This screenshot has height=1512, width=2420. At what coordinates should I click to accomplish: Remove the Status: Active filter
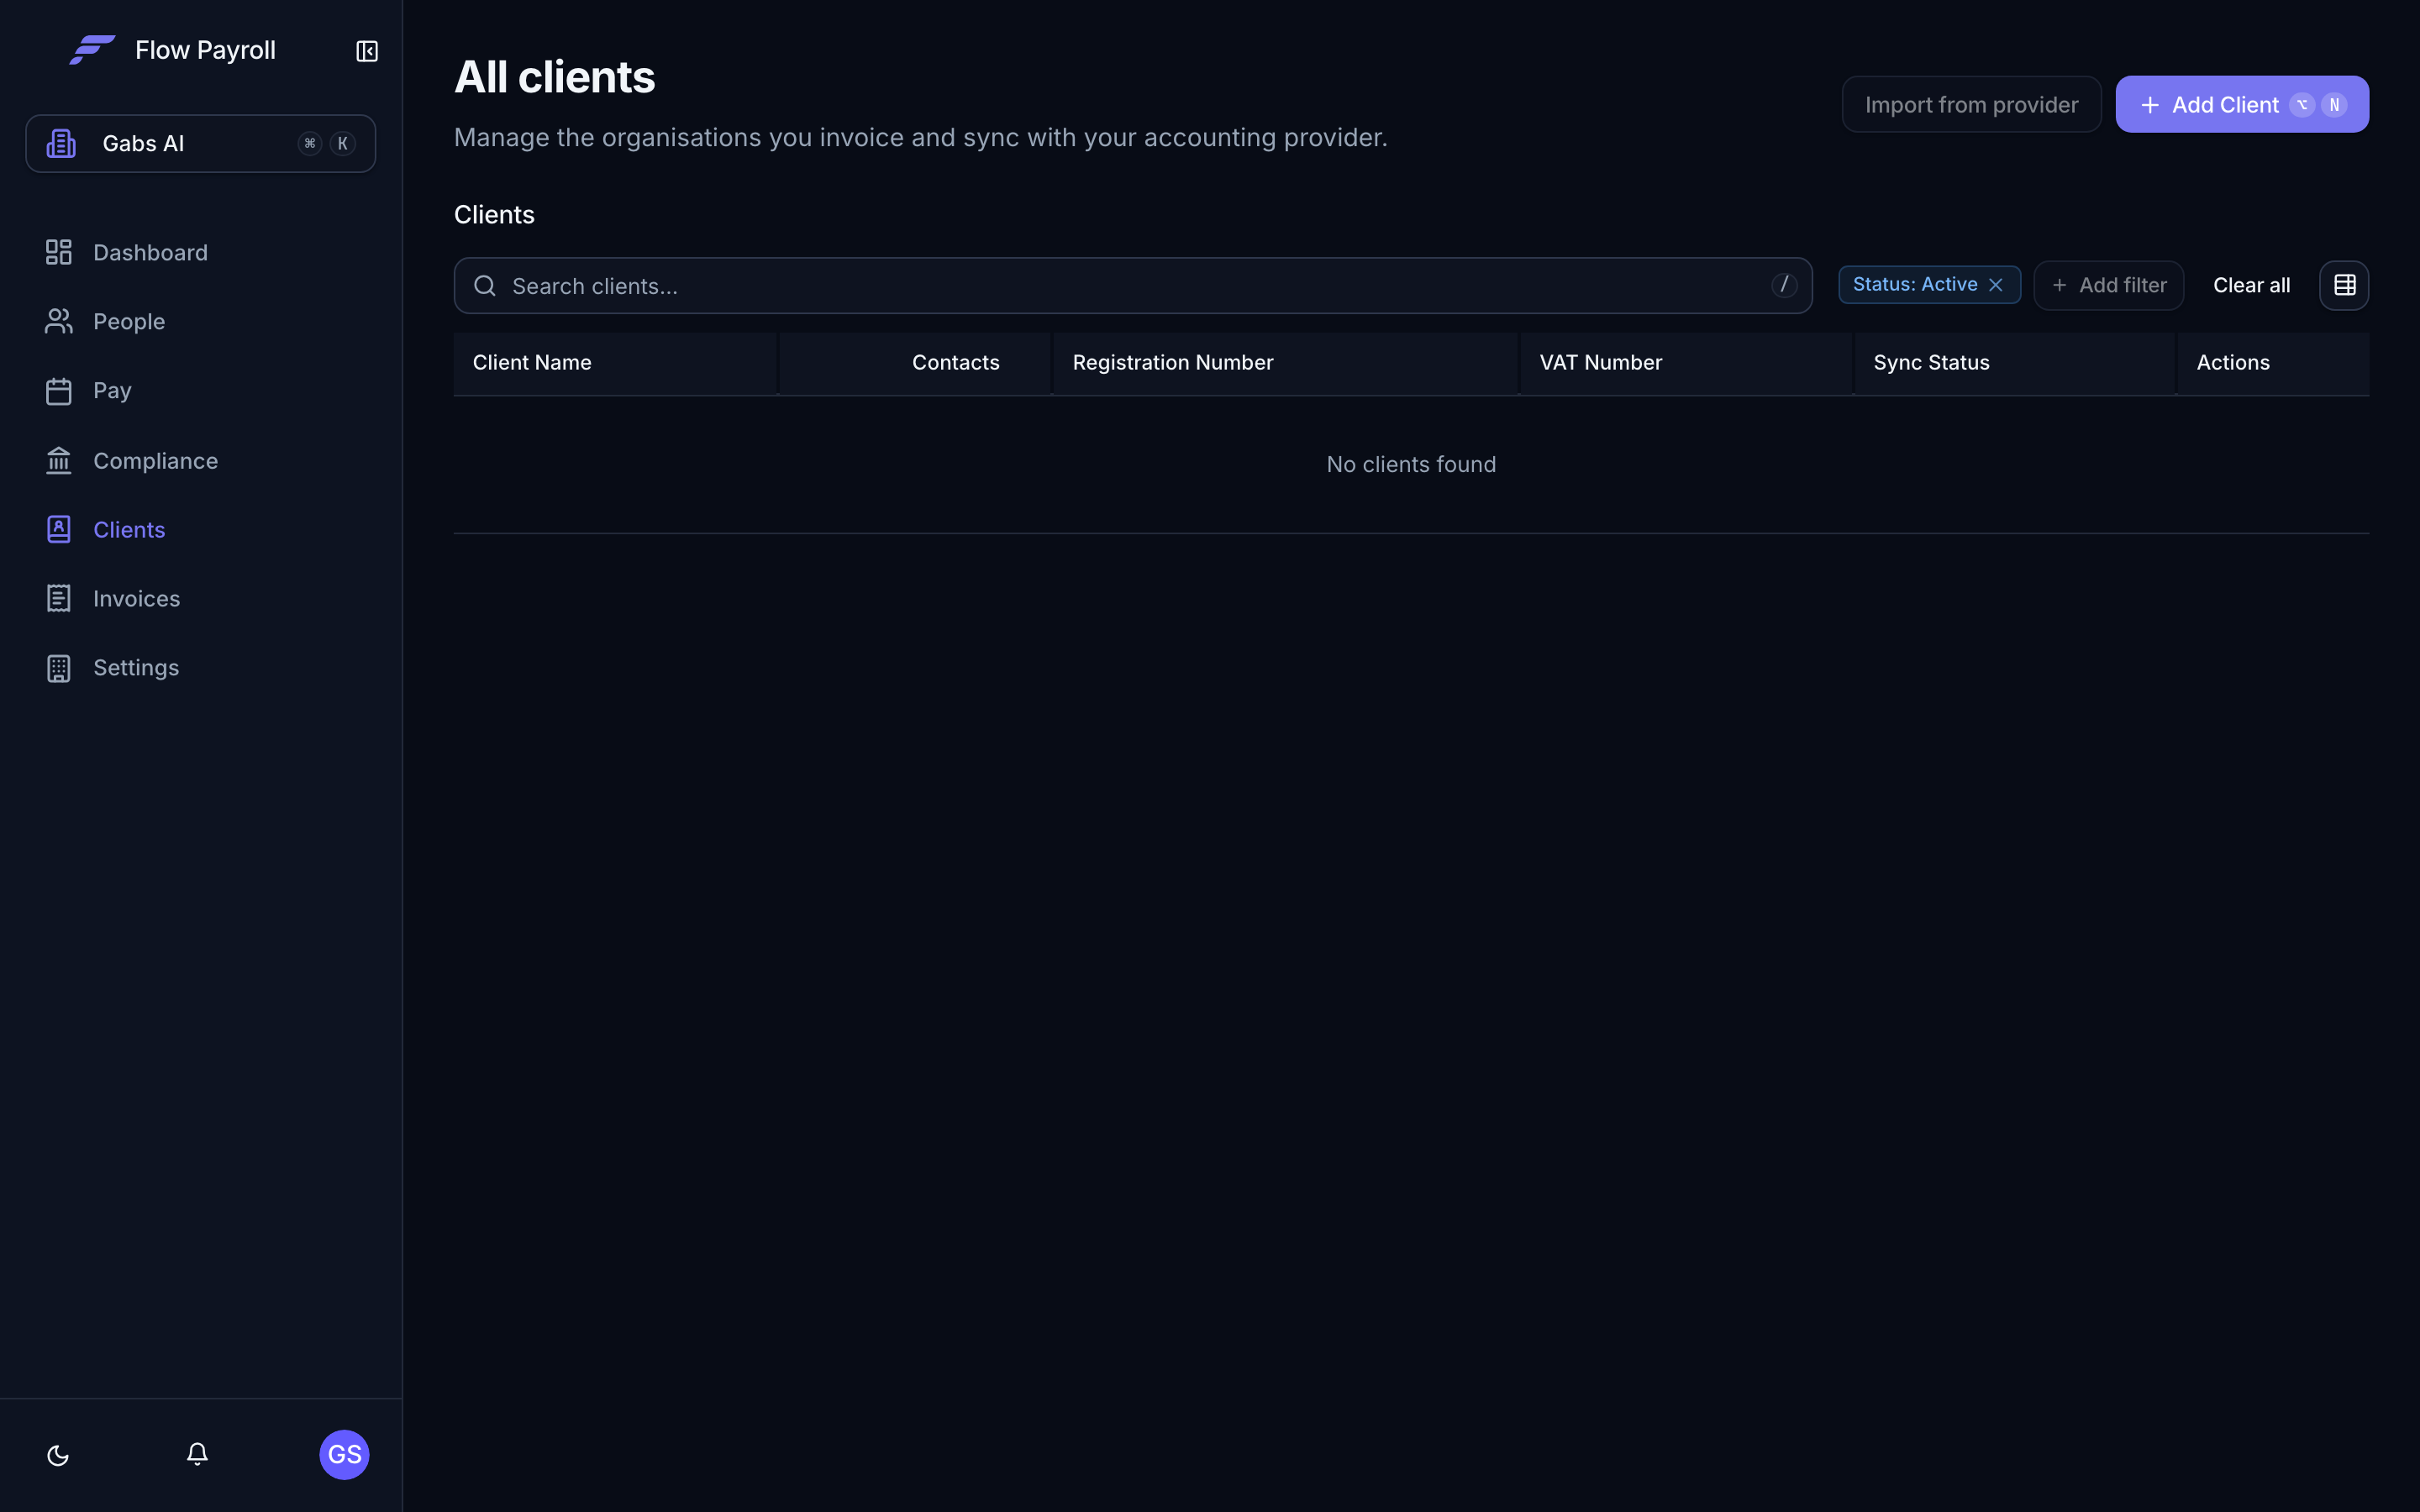(1996, 285)
